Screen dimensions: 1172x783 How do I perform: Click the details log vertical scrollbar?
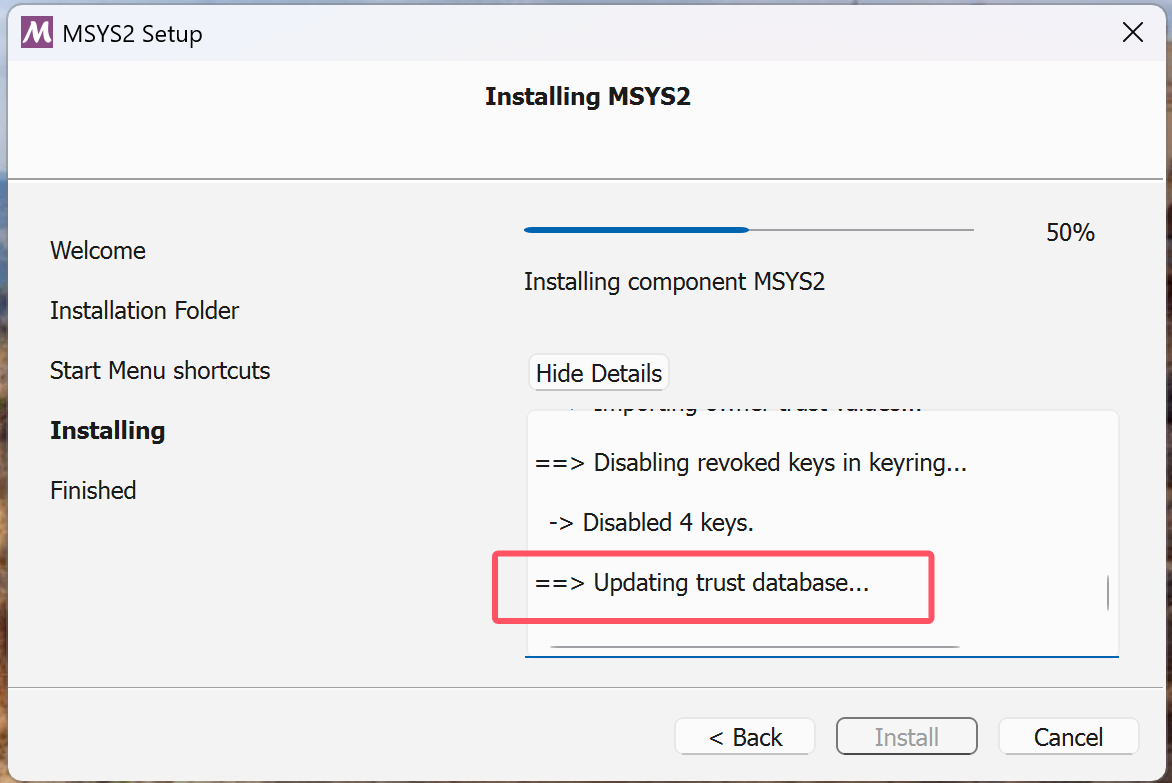point(1107,592)
